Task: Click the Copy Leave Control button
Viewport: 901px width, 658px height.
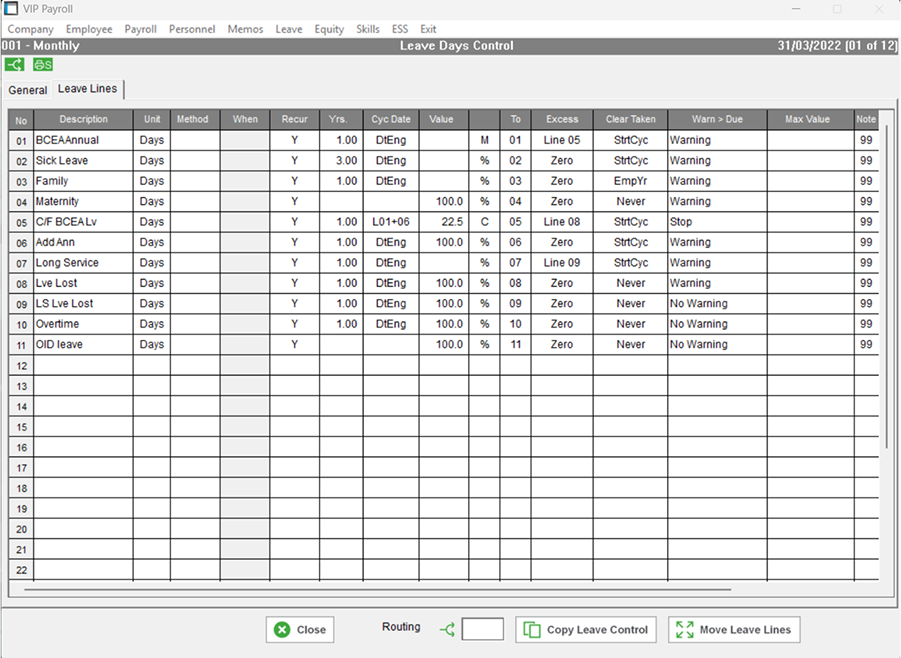Action: pyautogui.click(x=586, y=630)
